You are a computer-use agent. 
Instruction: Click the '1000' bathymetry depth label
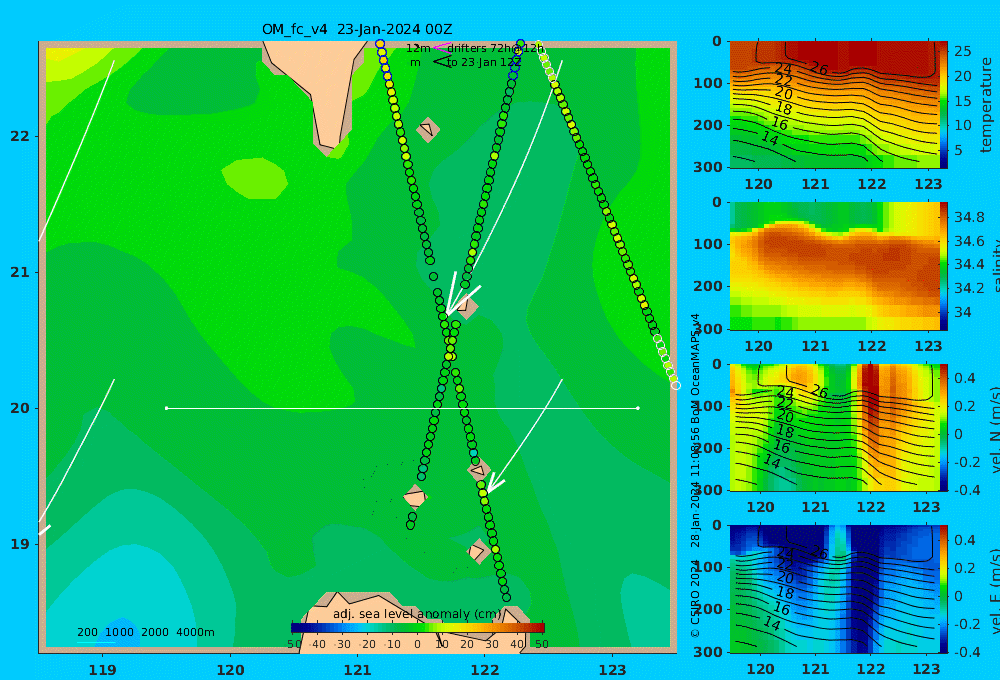point(119,632)
